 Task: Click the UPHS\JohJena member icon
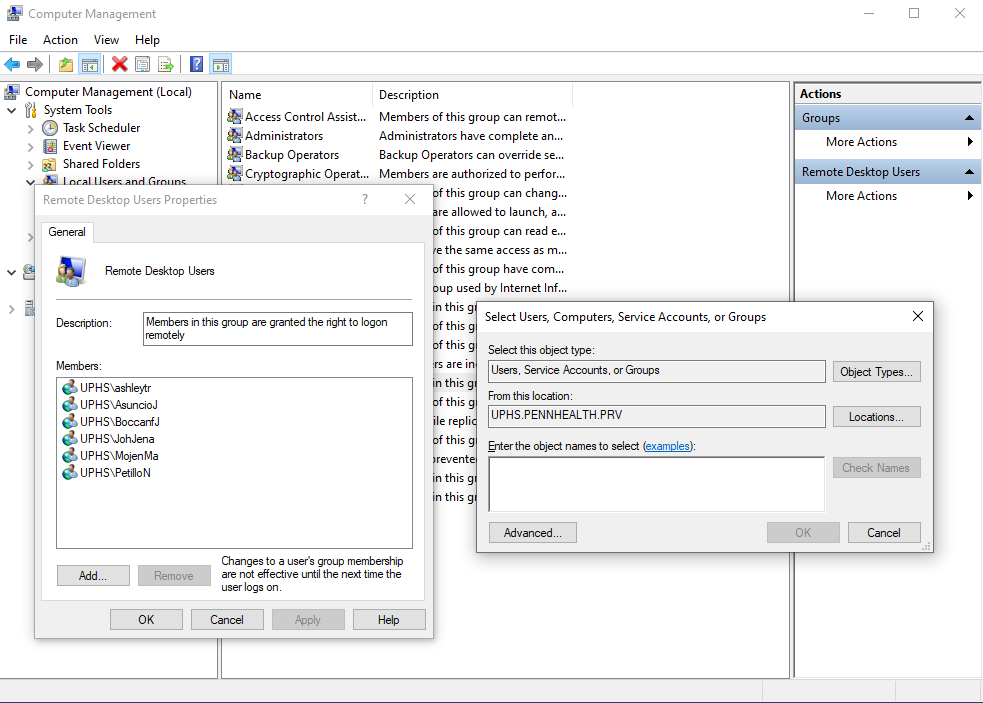(70, 438)
